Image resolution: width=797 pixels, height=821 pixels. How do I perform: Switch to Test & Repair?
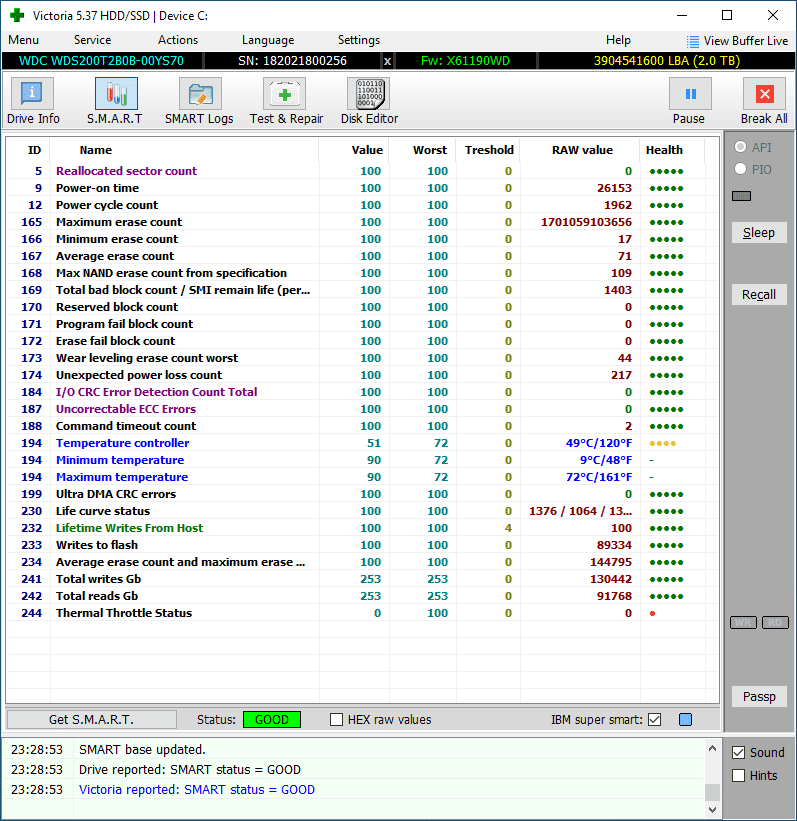pyautogui.click(x=286, y=101)
